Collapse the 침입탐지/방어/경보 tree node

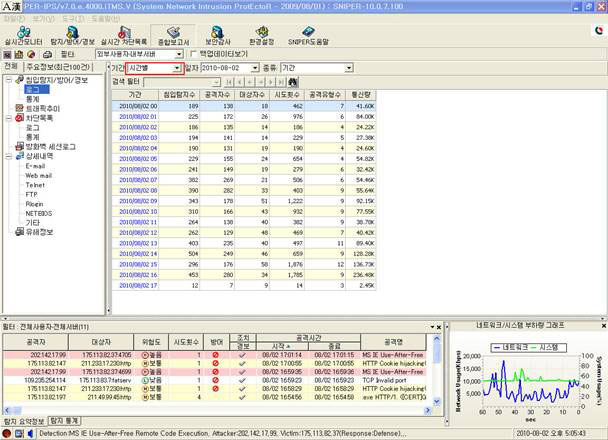pos(8,81)
